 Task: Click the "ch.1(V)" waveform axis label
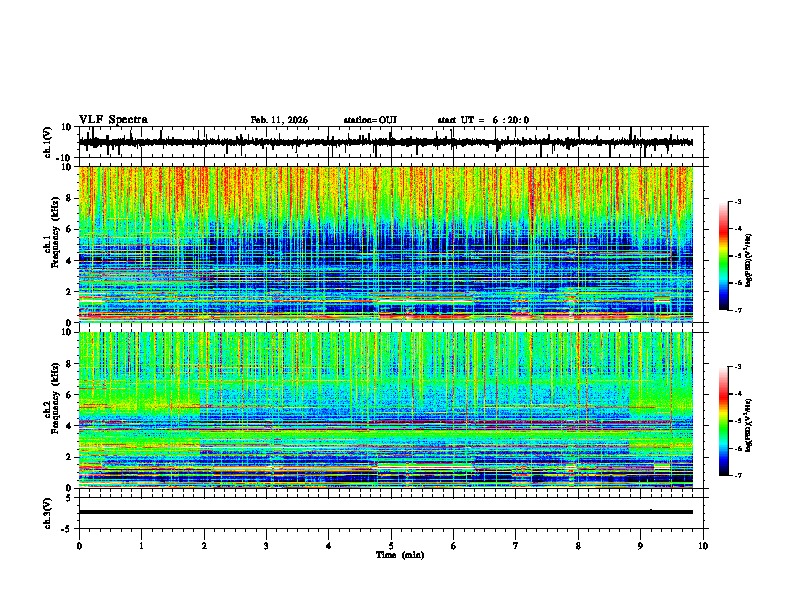47,142
